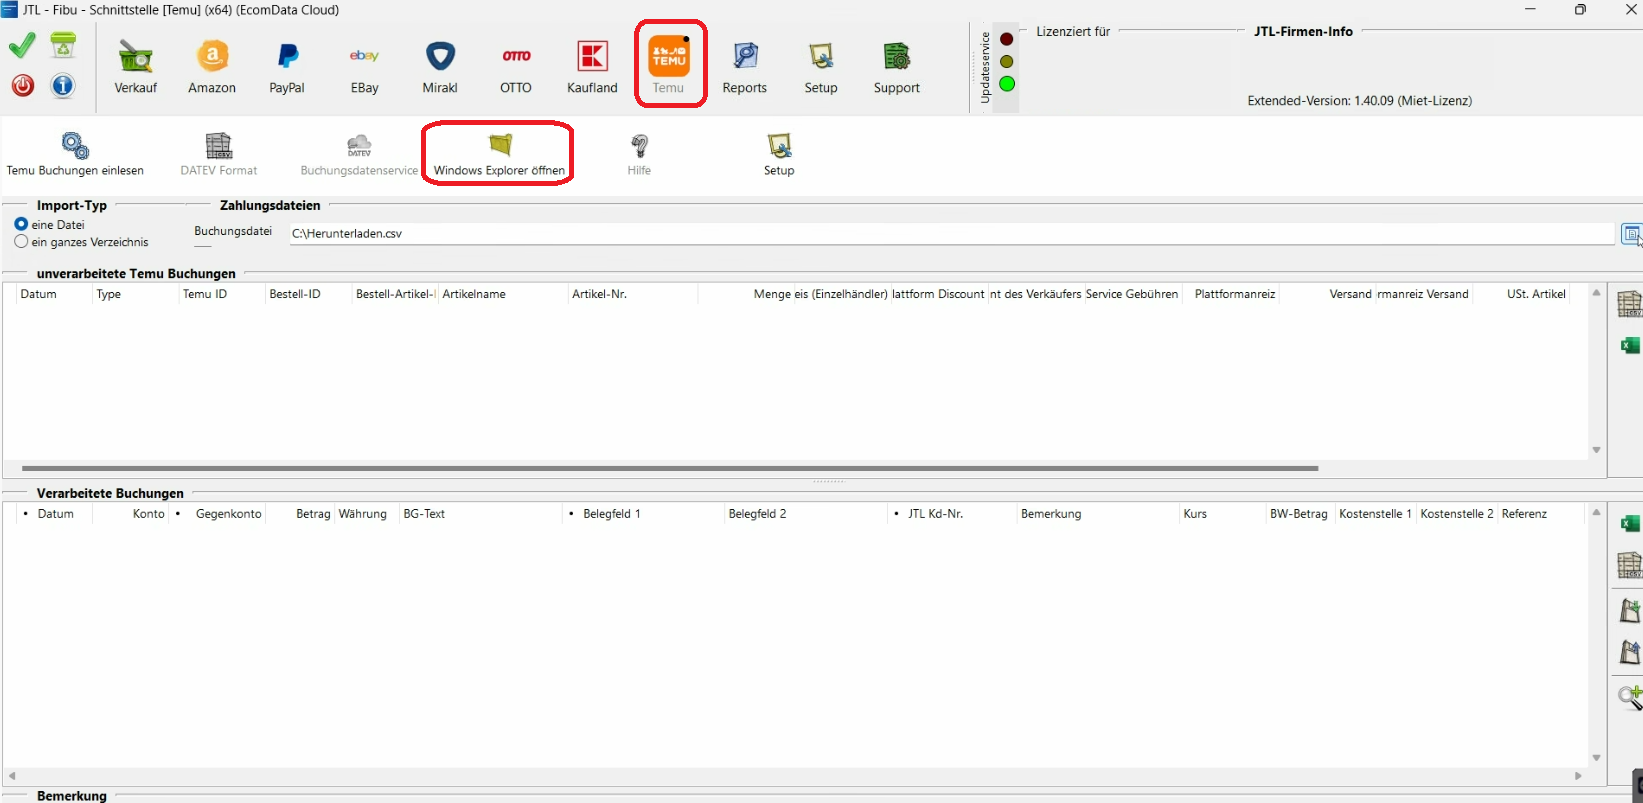
Task: Sort by the Bestell-ID column header
Action: click(295, 294)
